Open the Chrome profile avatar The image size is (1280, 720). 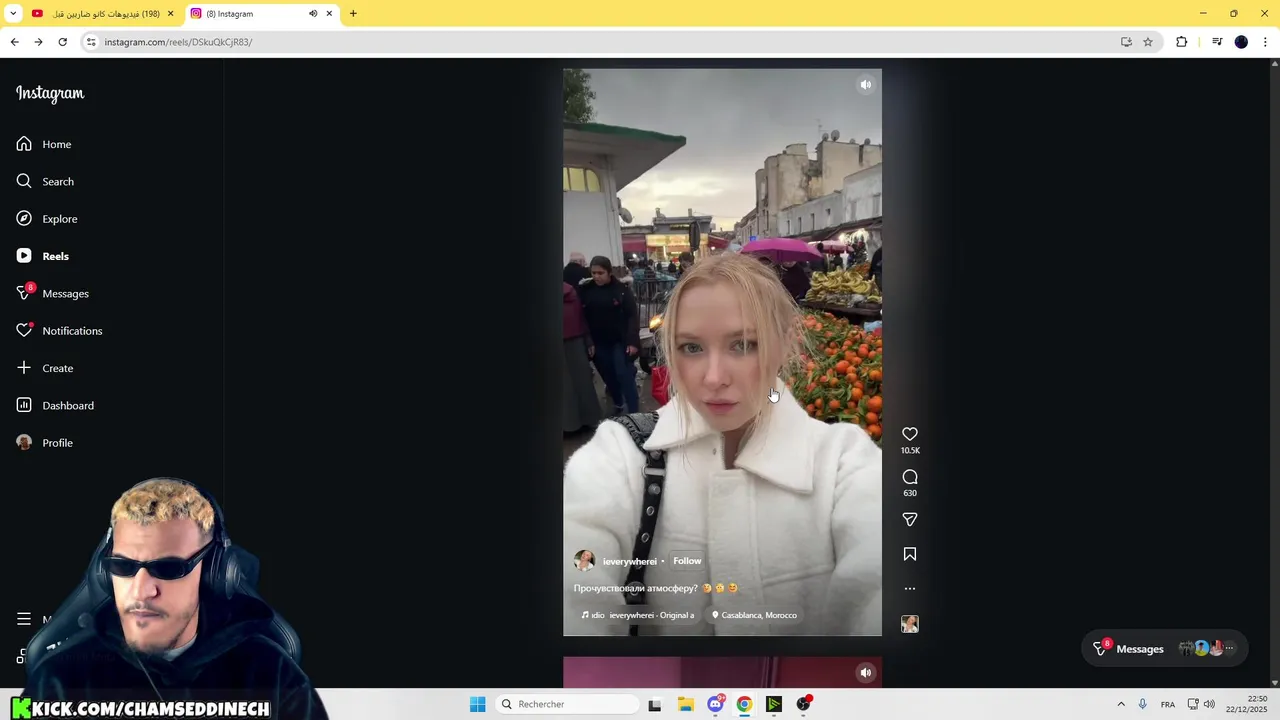[1241, 42]
